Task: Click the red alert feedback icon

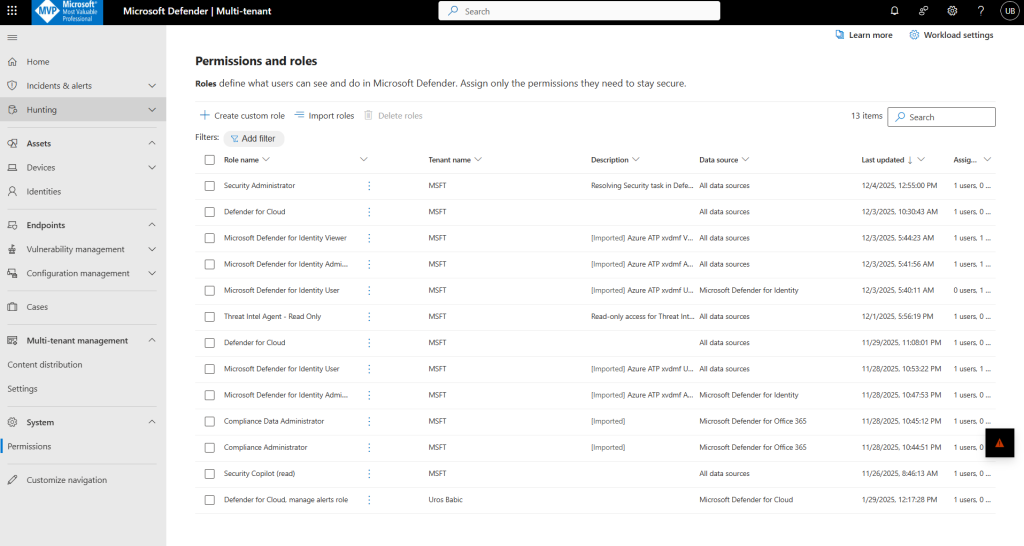Action: [x=1000, y=443]
